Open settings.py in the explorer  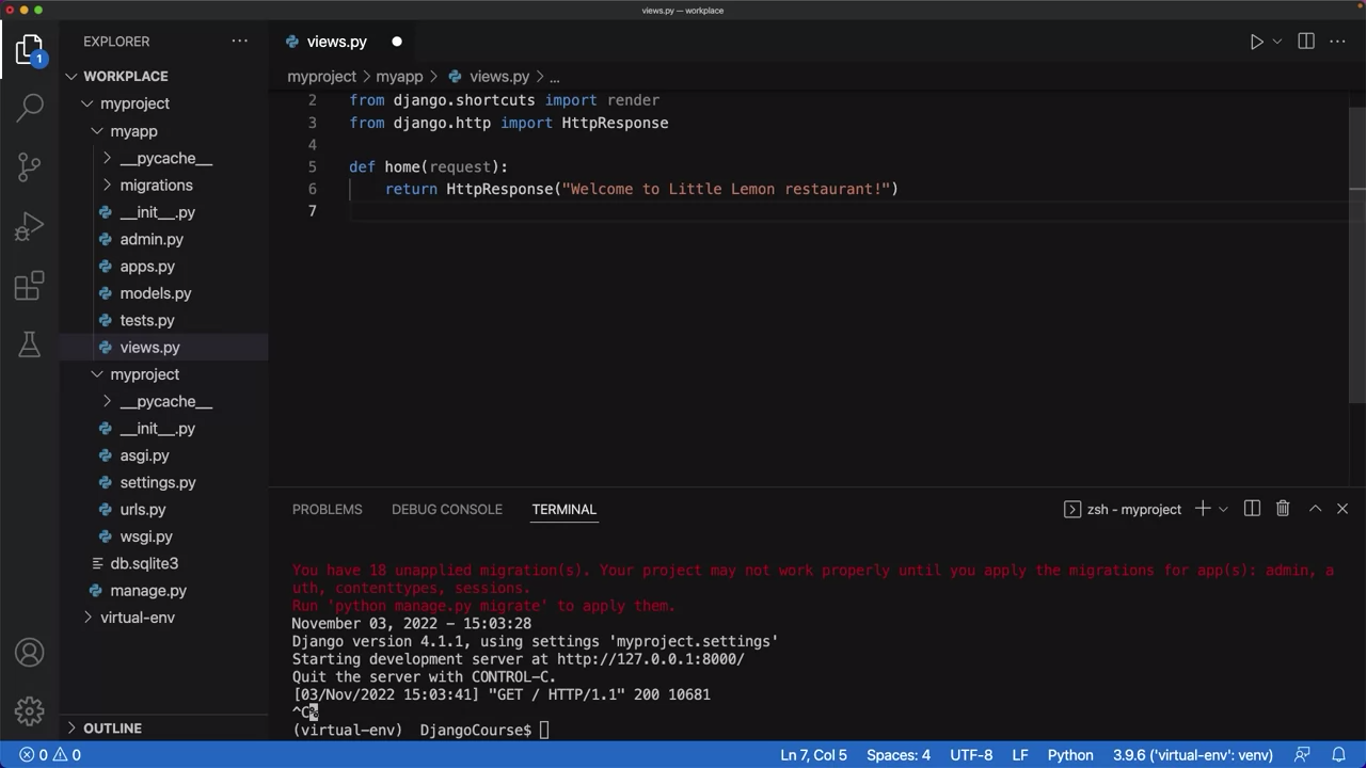pyautogui.click(x=157, y=482)
